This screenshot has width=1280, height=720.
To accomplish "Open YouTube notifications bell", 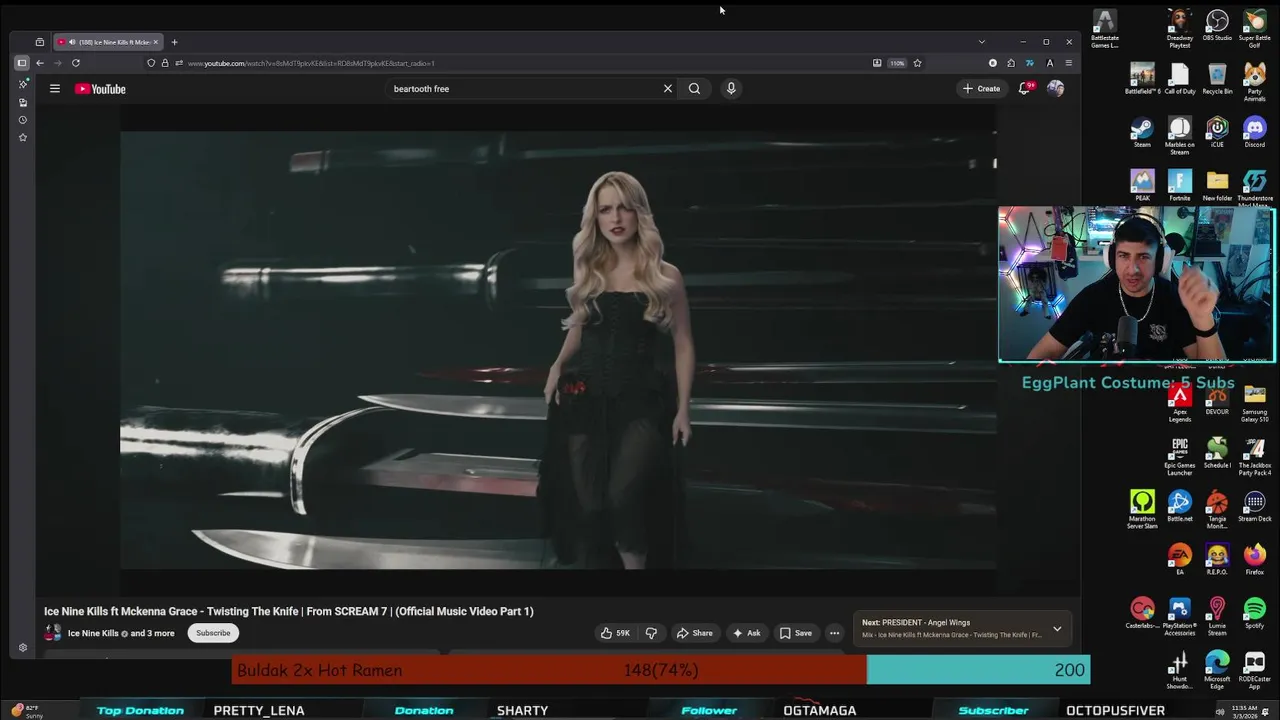I will [1025, 89].
